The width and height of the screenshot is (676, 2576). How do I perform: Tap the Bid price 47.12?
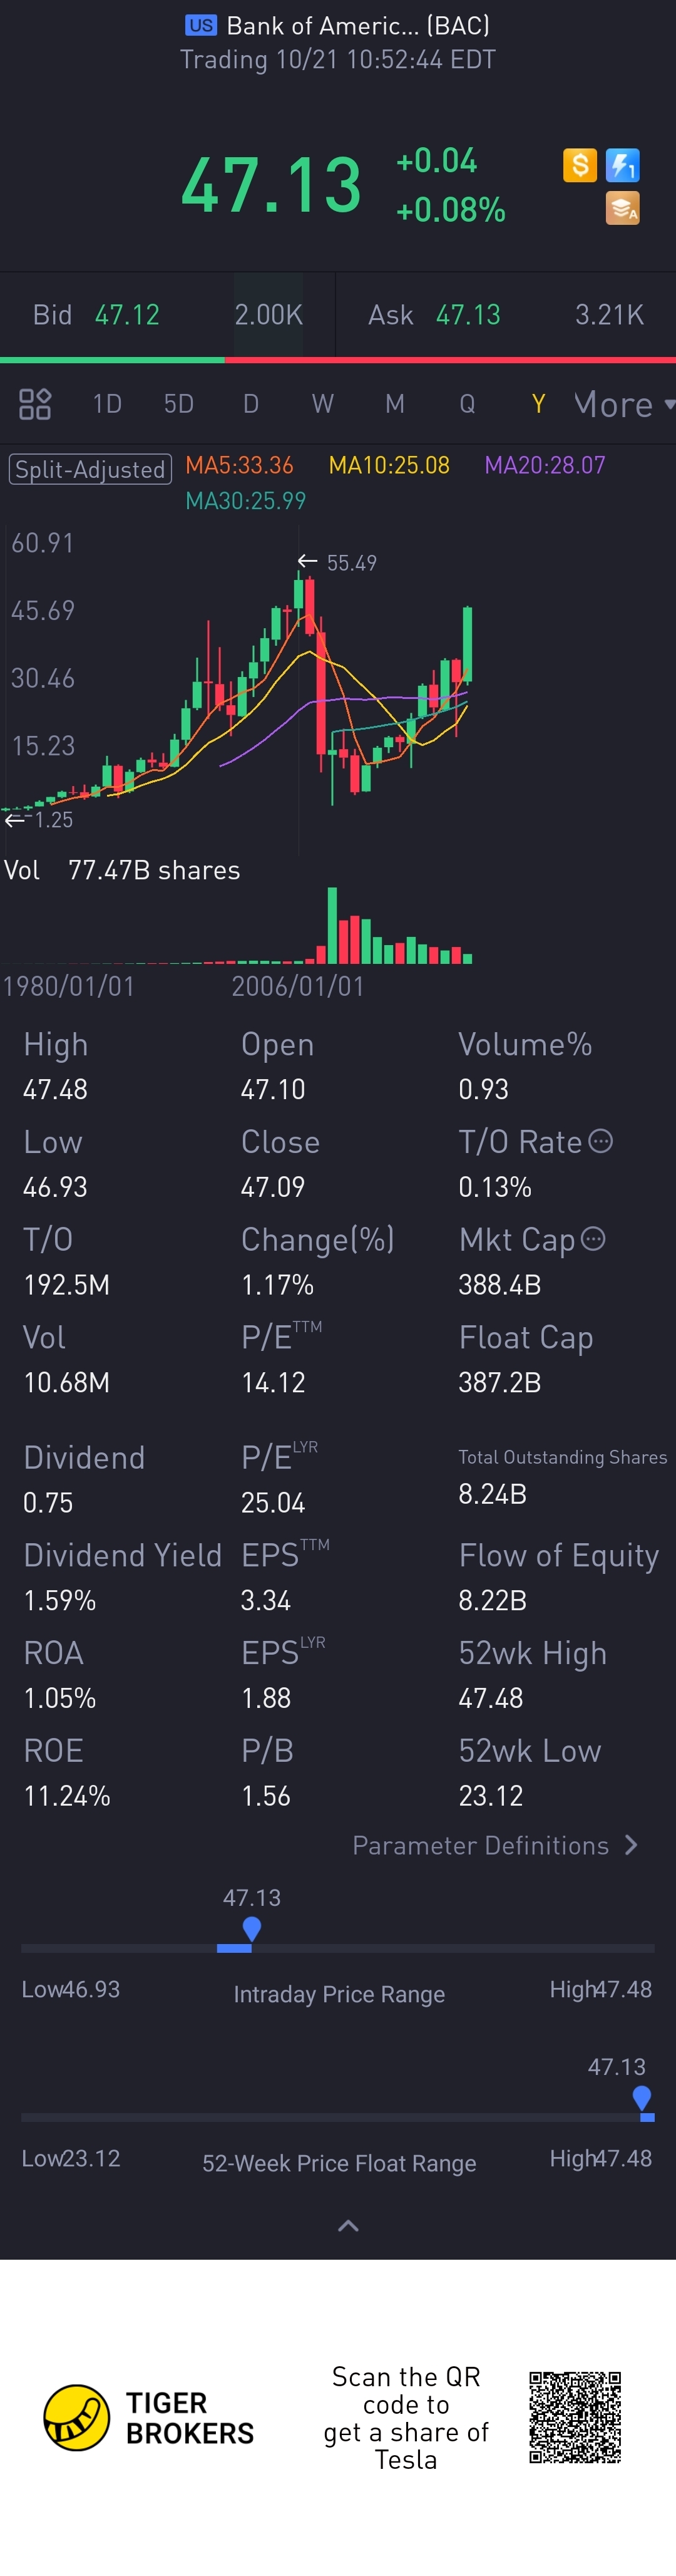[127, 315]
